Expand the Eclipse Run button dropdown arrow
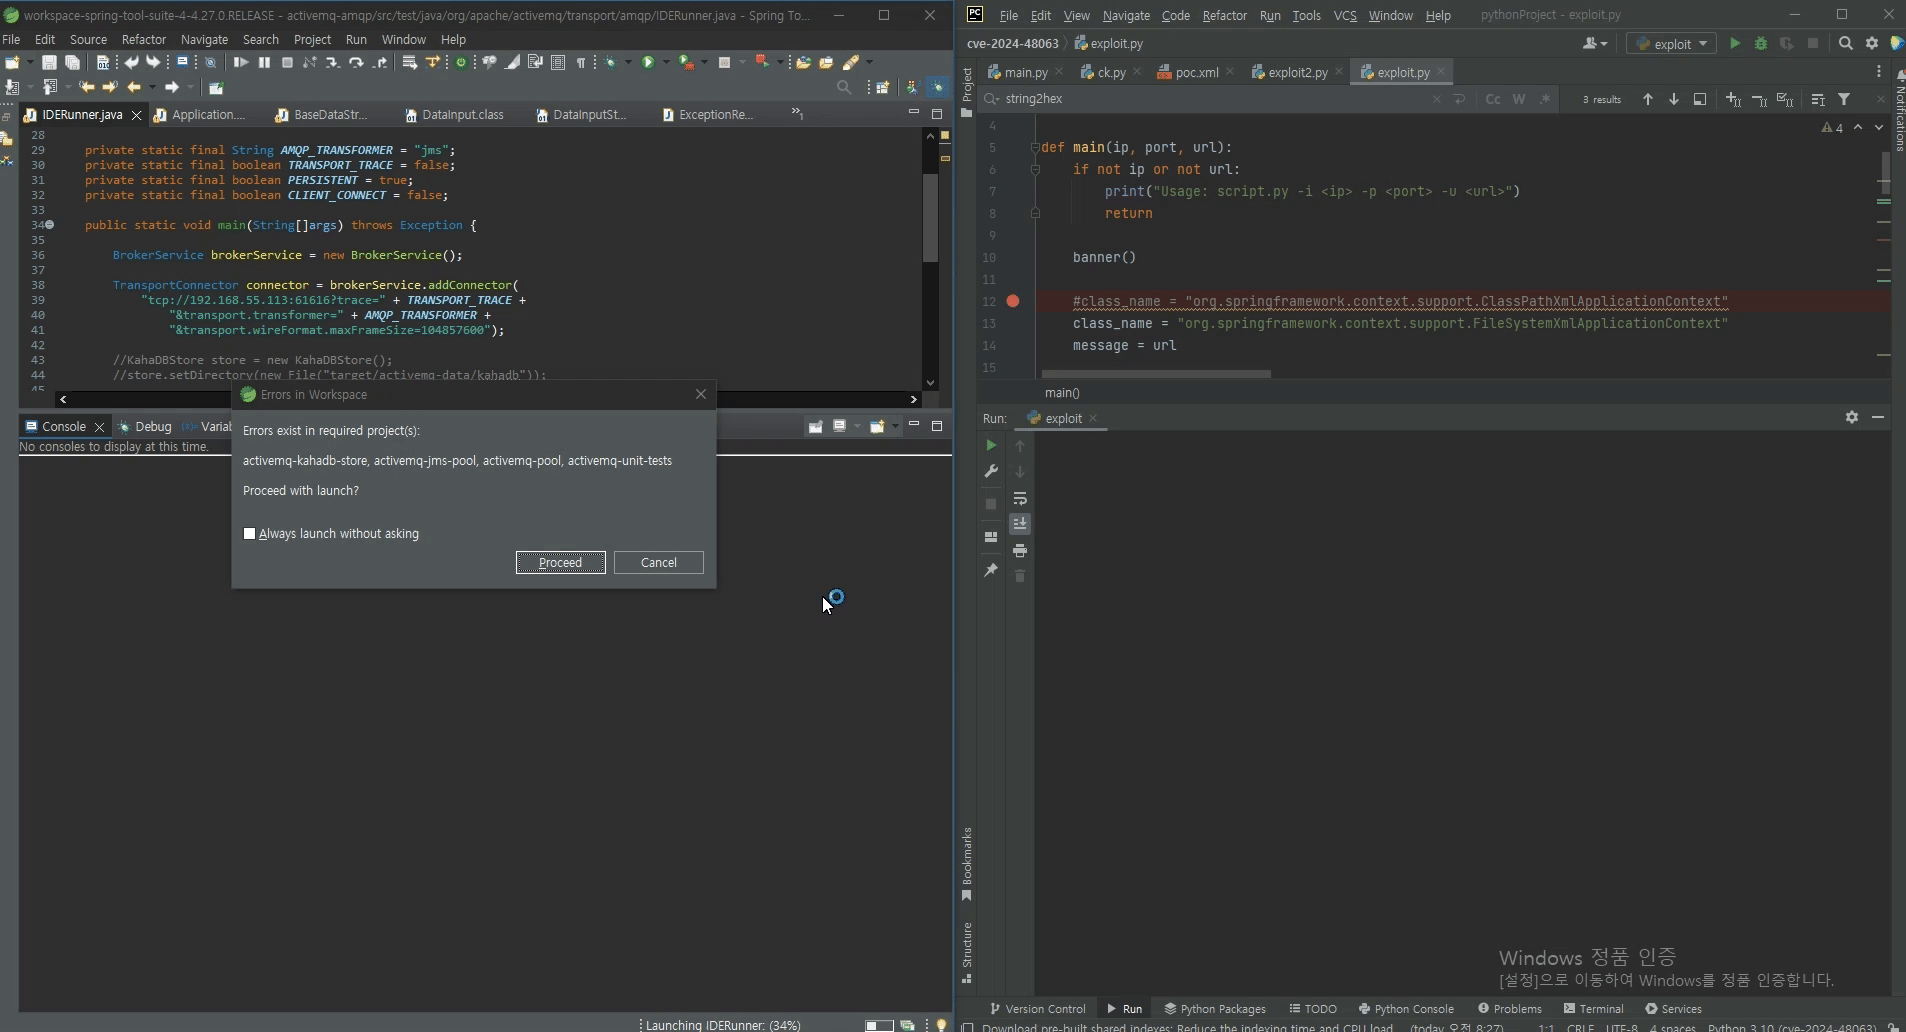 [x=666, y=62]
